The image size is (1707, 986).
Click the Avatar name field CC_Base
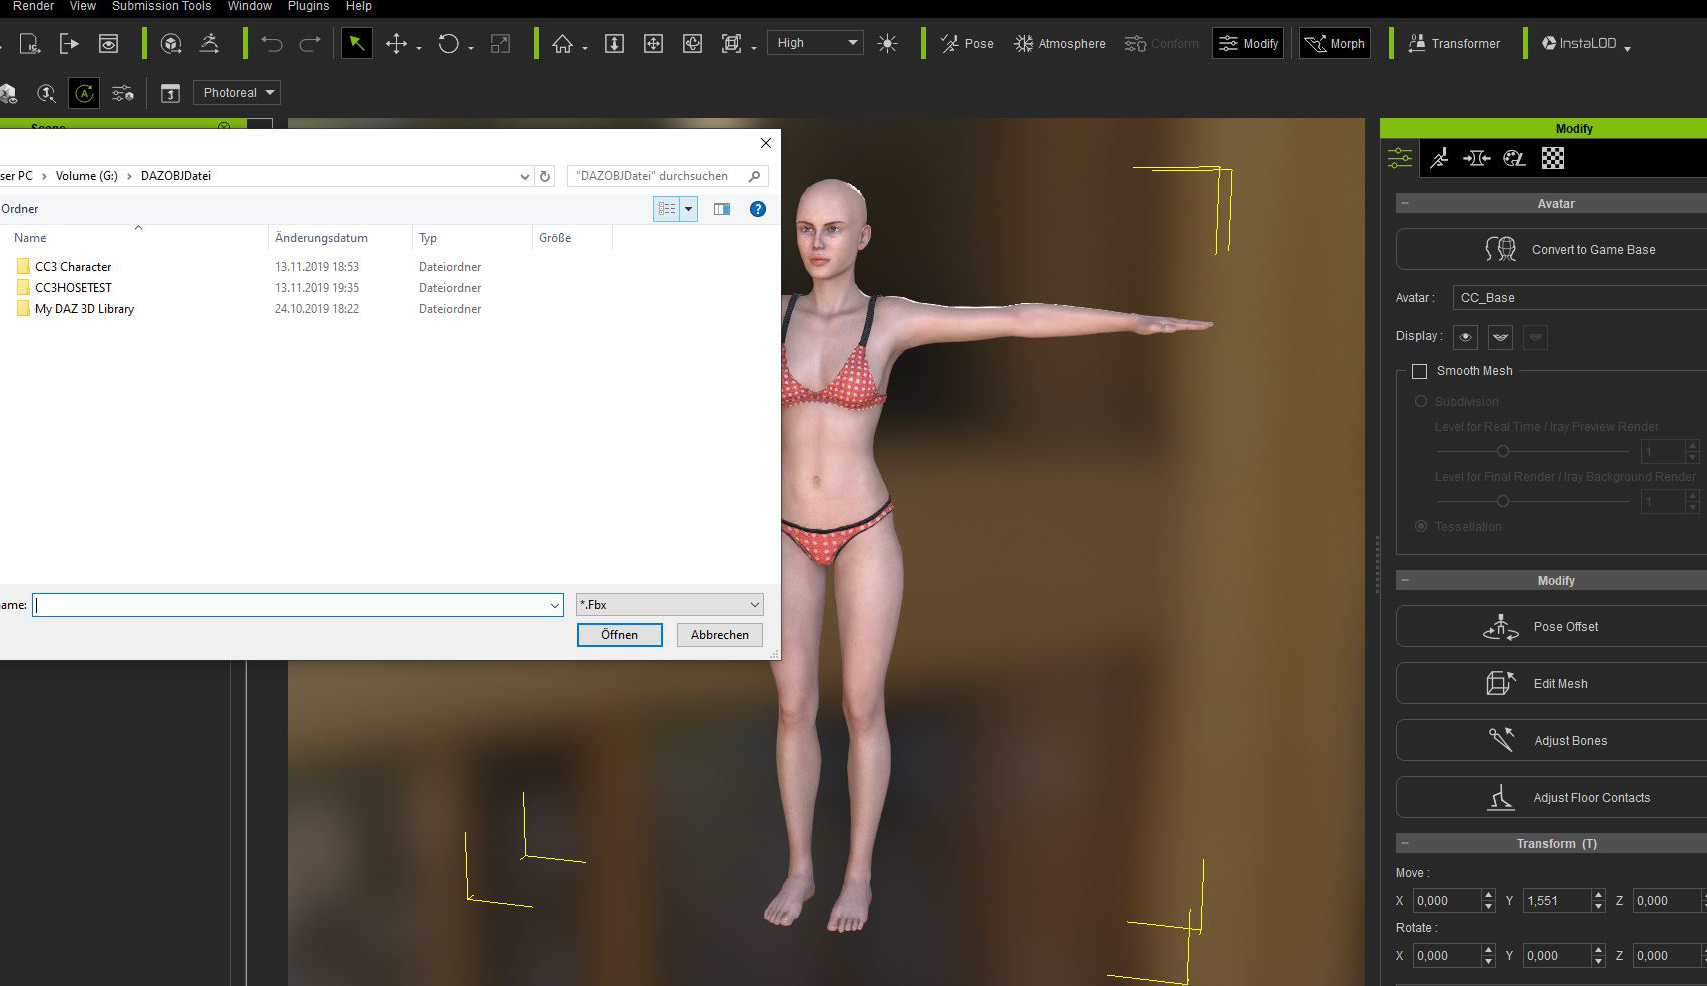tap(1580, 298)
